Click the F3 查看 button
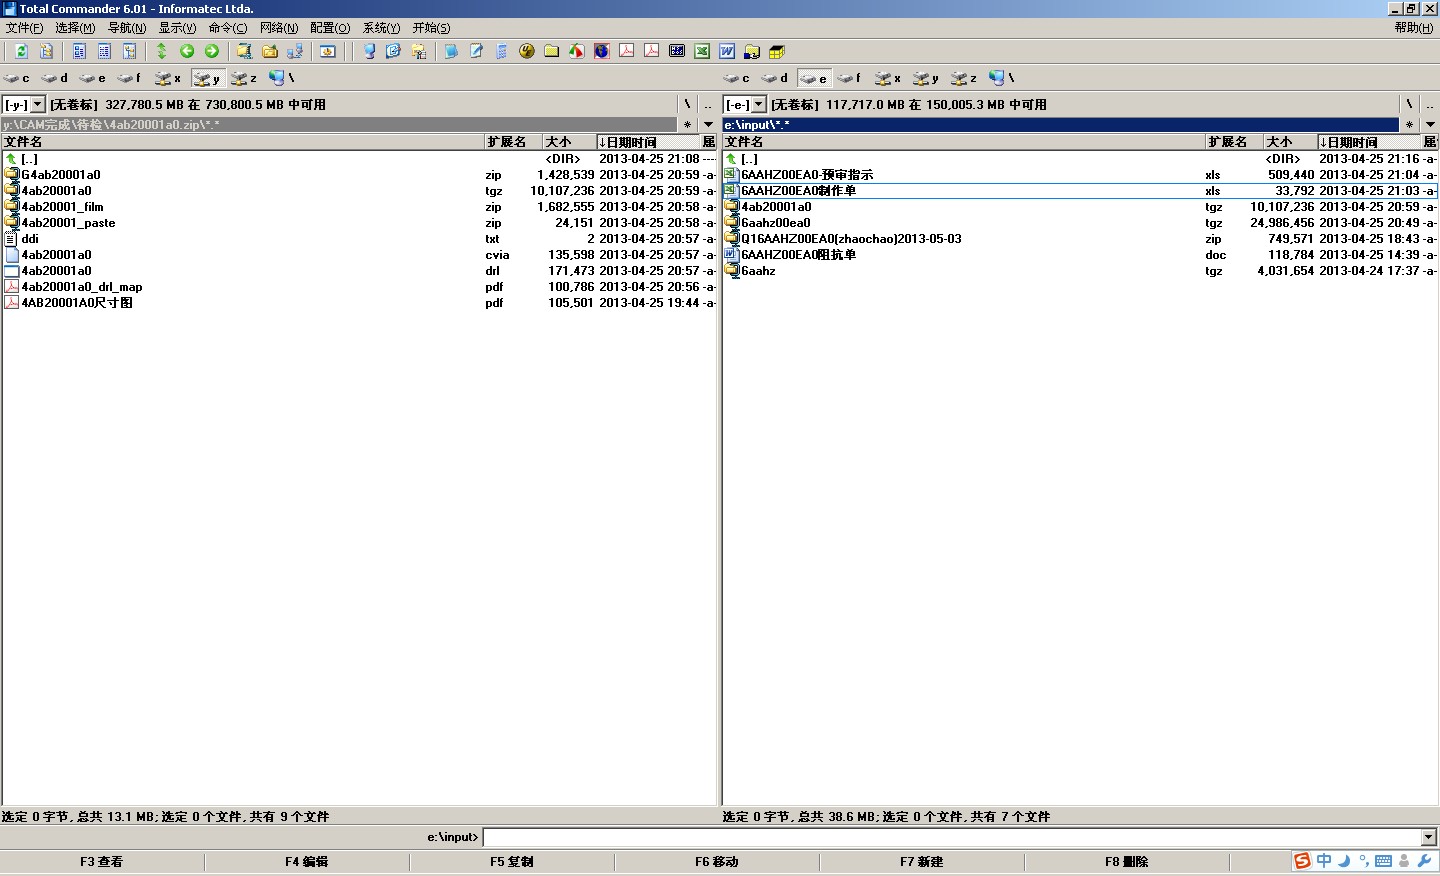Screen dimensions: 1440x876 tap(102, 861)
